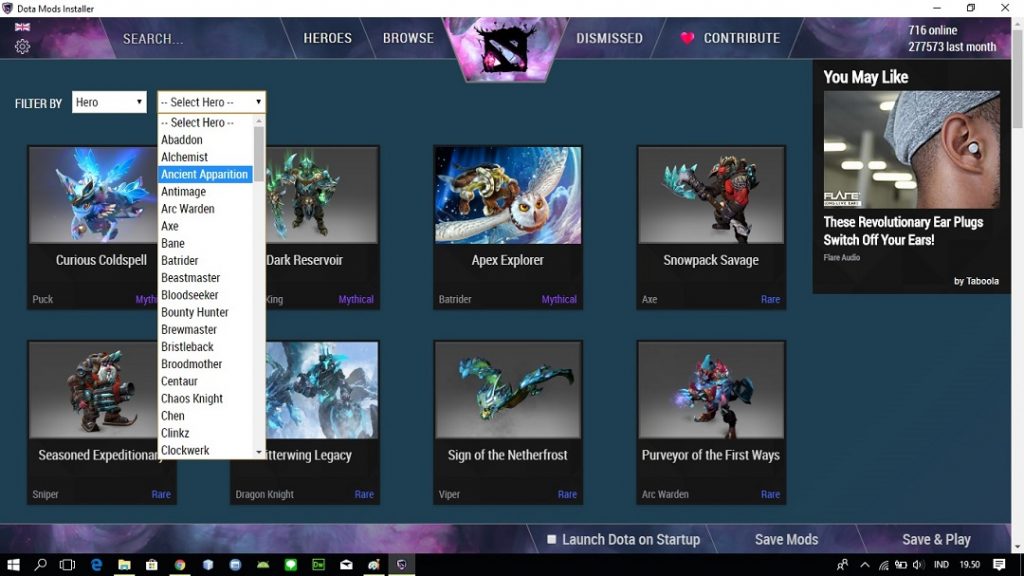Open Windows taskbar search
This screenshot has height=576, width=1024.
tap(40, 564)
